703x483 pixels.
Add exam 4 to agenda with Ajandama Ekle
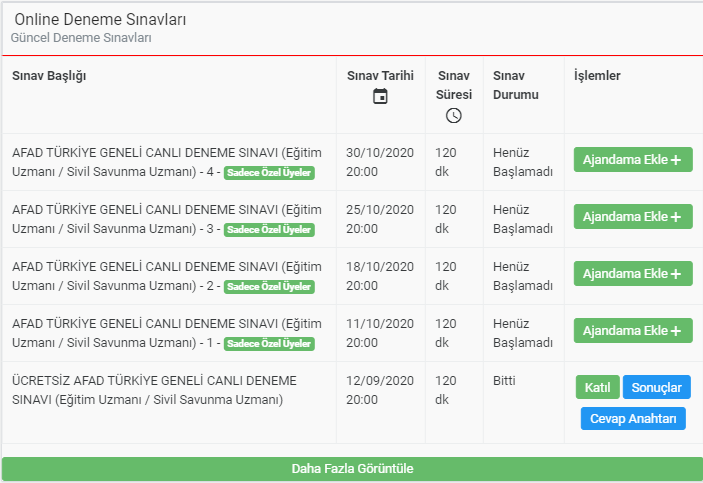coord(633,160)
